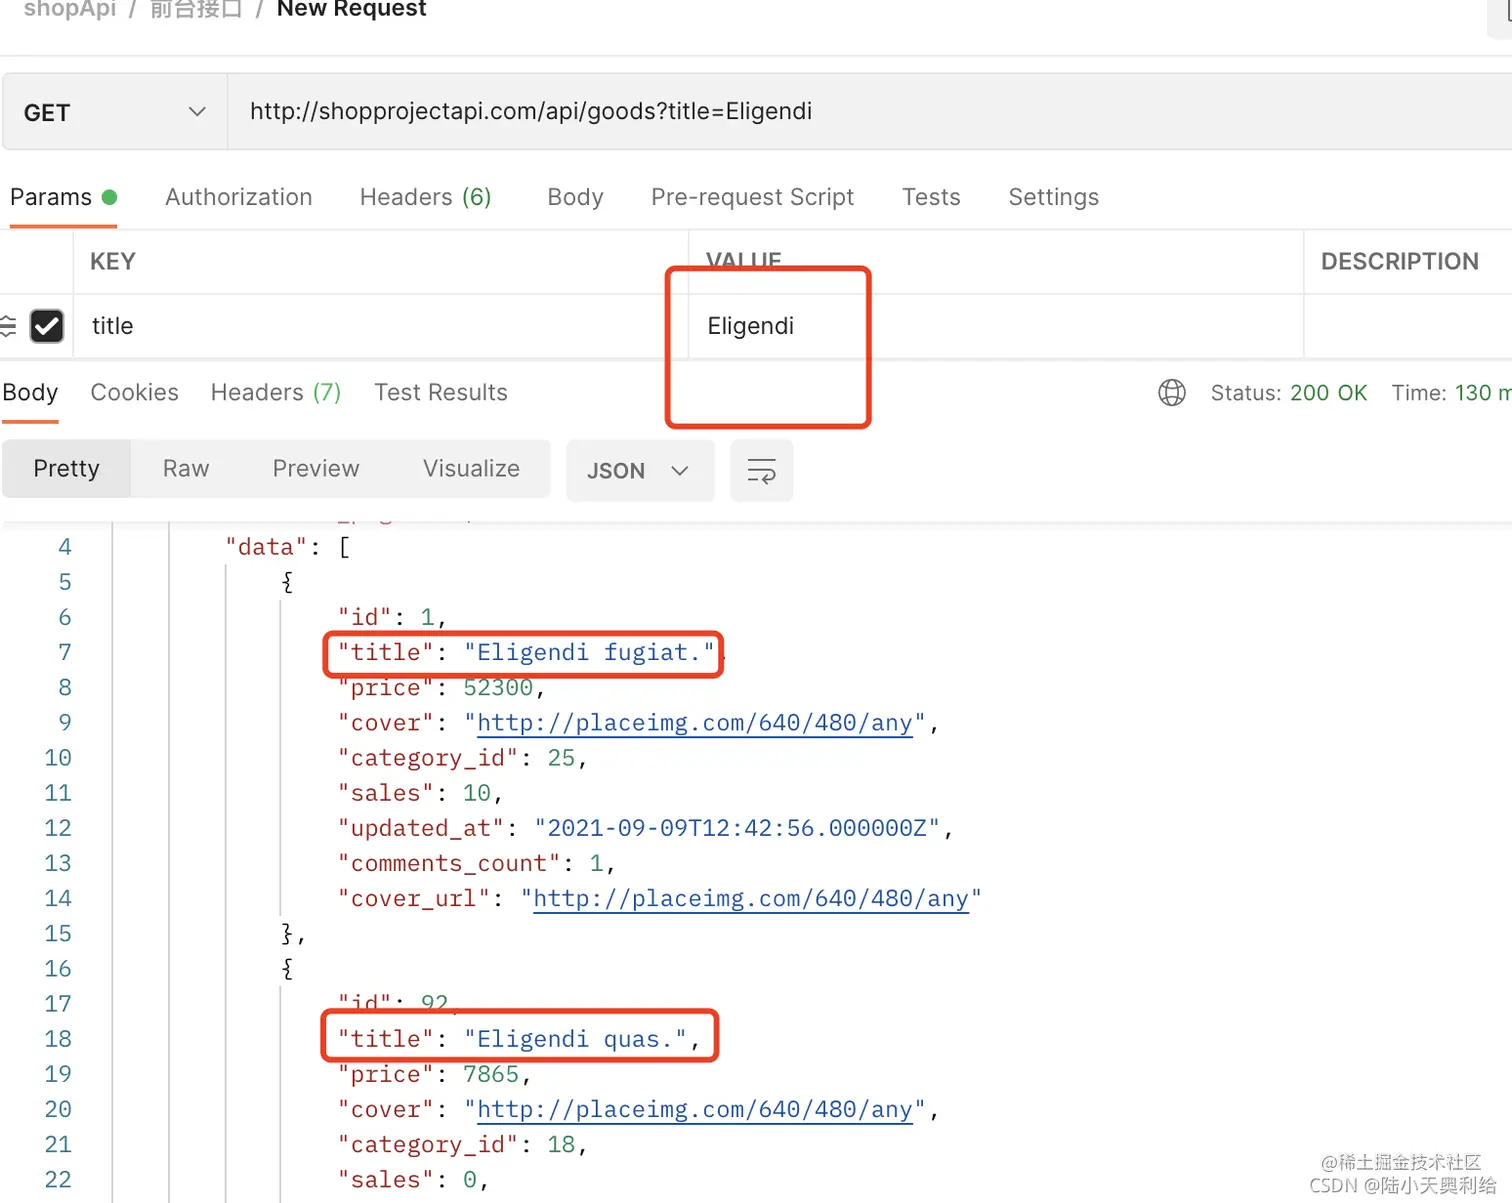Open the response Headers (7) tab
This screenshot has width=1512, height=1203.
276,393
